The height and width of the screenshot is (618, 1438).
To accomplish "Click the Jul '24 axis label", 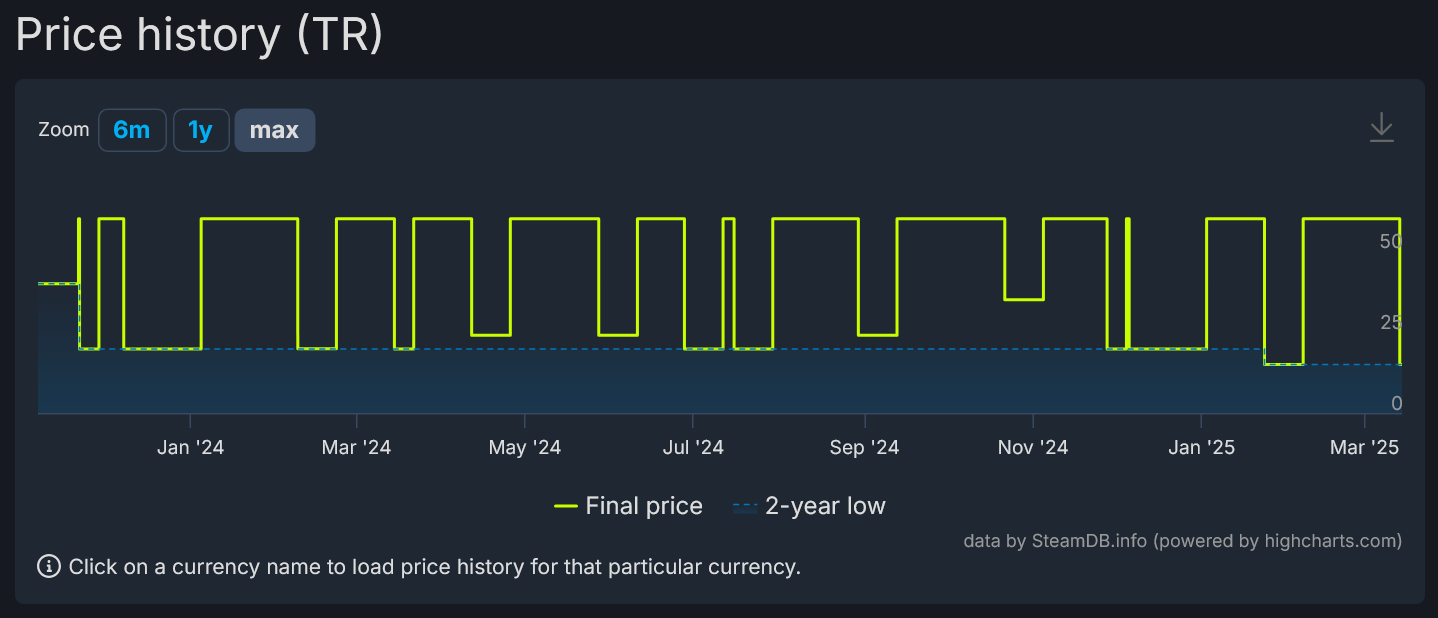I will click(x=693, y=447).
